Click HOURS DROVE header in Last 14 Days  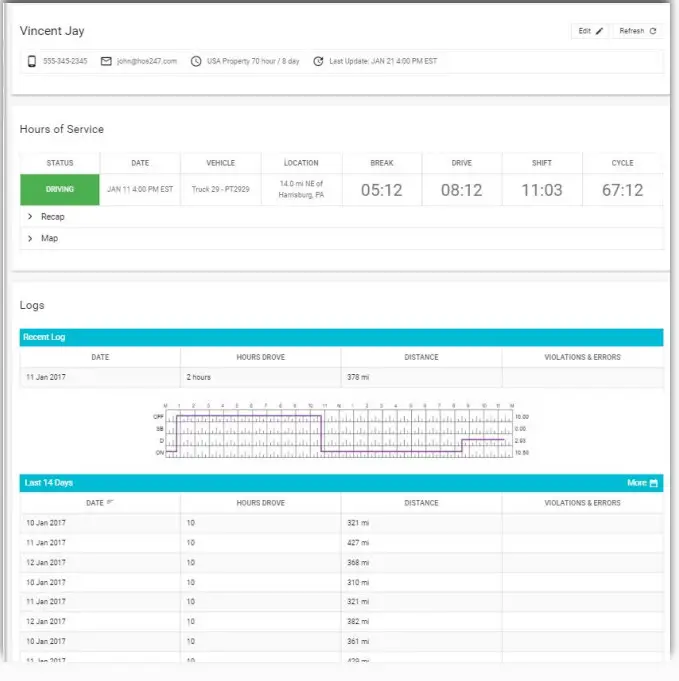coord(261,503)
